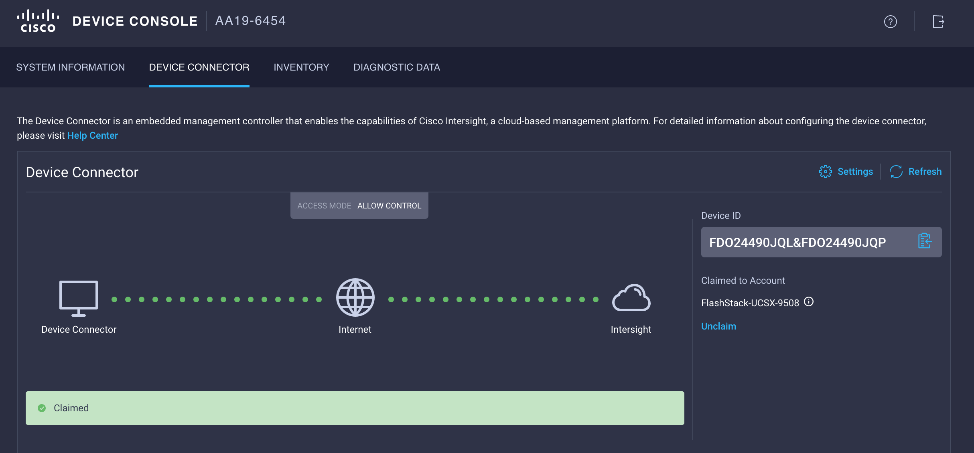Click the Unclaim link

pyautogui.click(x=719, y=326)
